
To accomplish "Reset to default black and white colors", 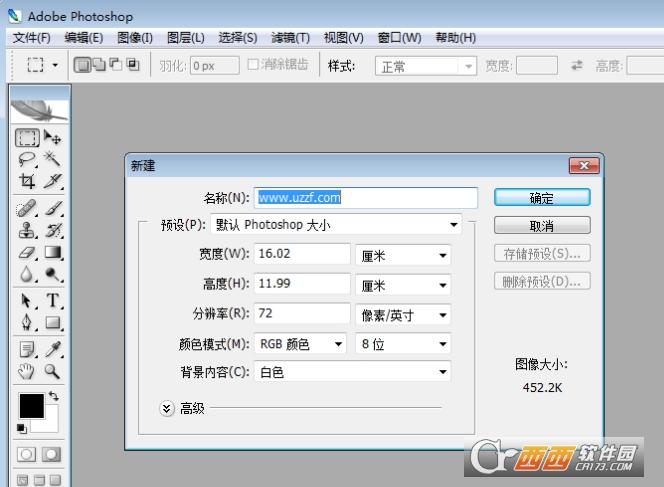I will point(22,429).
